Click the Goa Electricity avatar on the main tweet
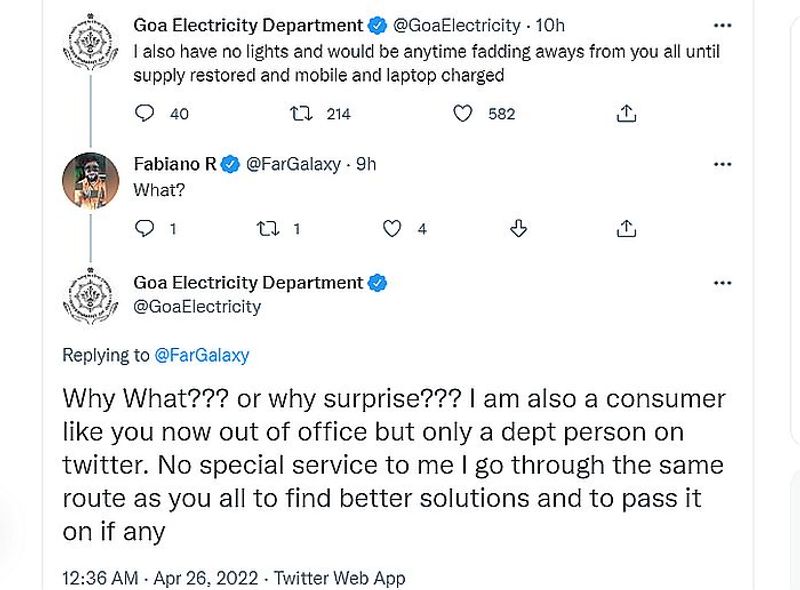800x590 pixels. pyautogui.click(x=92, y=297)
